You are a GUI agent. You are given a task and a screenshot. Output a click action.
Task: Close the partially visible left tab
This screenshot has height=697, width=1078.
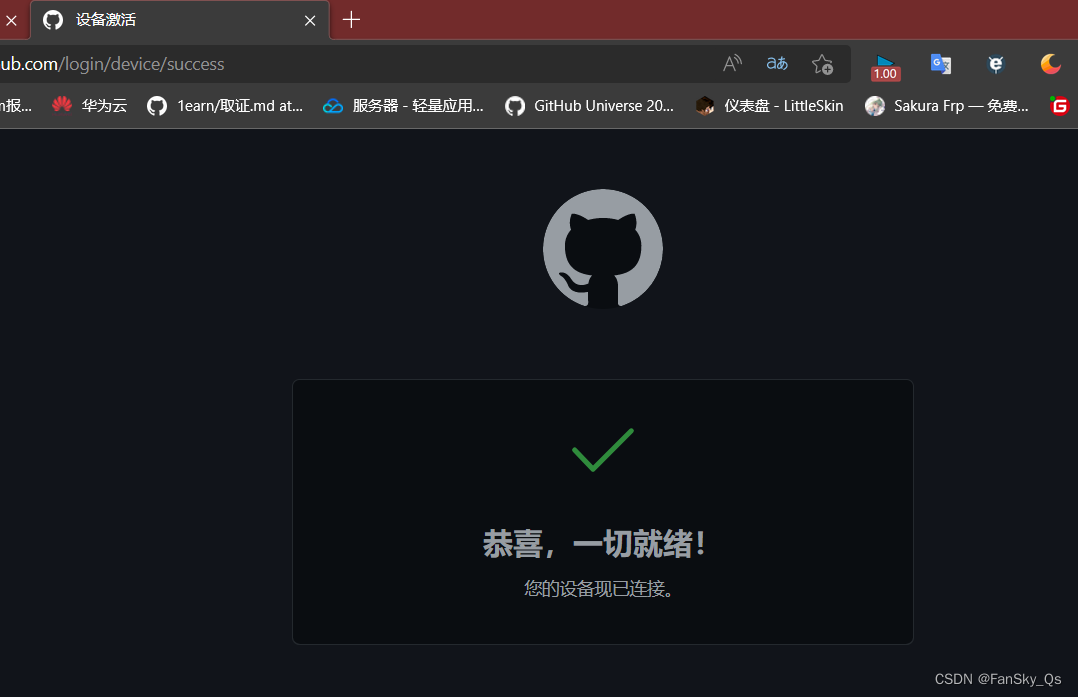pyautogui.click(x=11, y=21)
